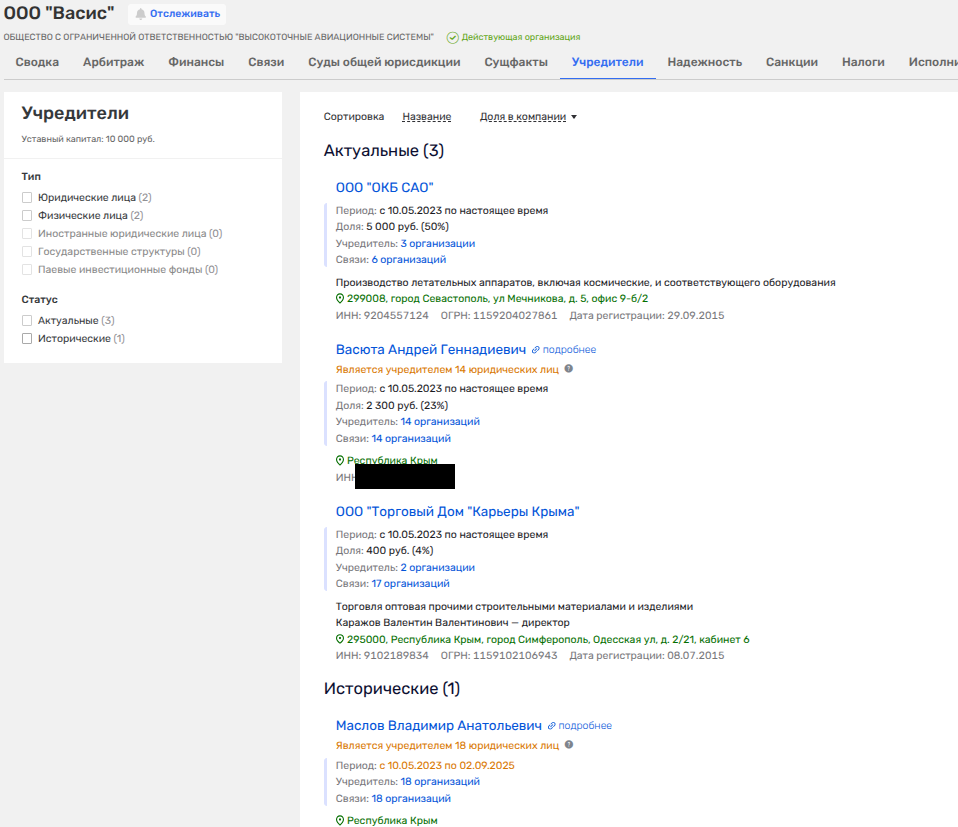Toggle the Актуальные status filter

pos(28,321)
